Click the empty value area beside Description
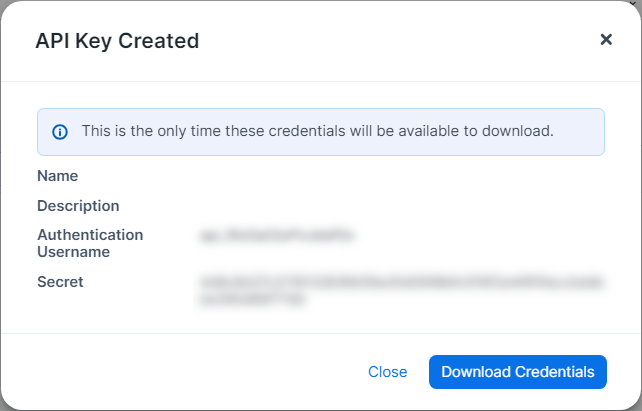The height and width of the screenshot is (411, 642). (x=400, y=206)
